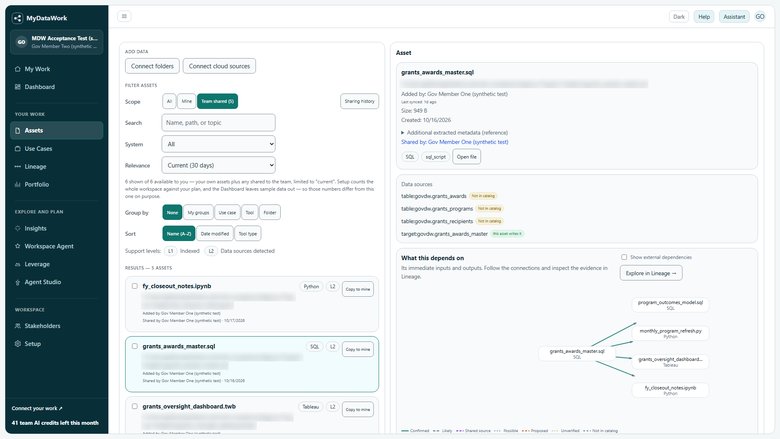Click the sql_script tag
Viewport: 780px width, 439px height.
[x=435, y=157]
